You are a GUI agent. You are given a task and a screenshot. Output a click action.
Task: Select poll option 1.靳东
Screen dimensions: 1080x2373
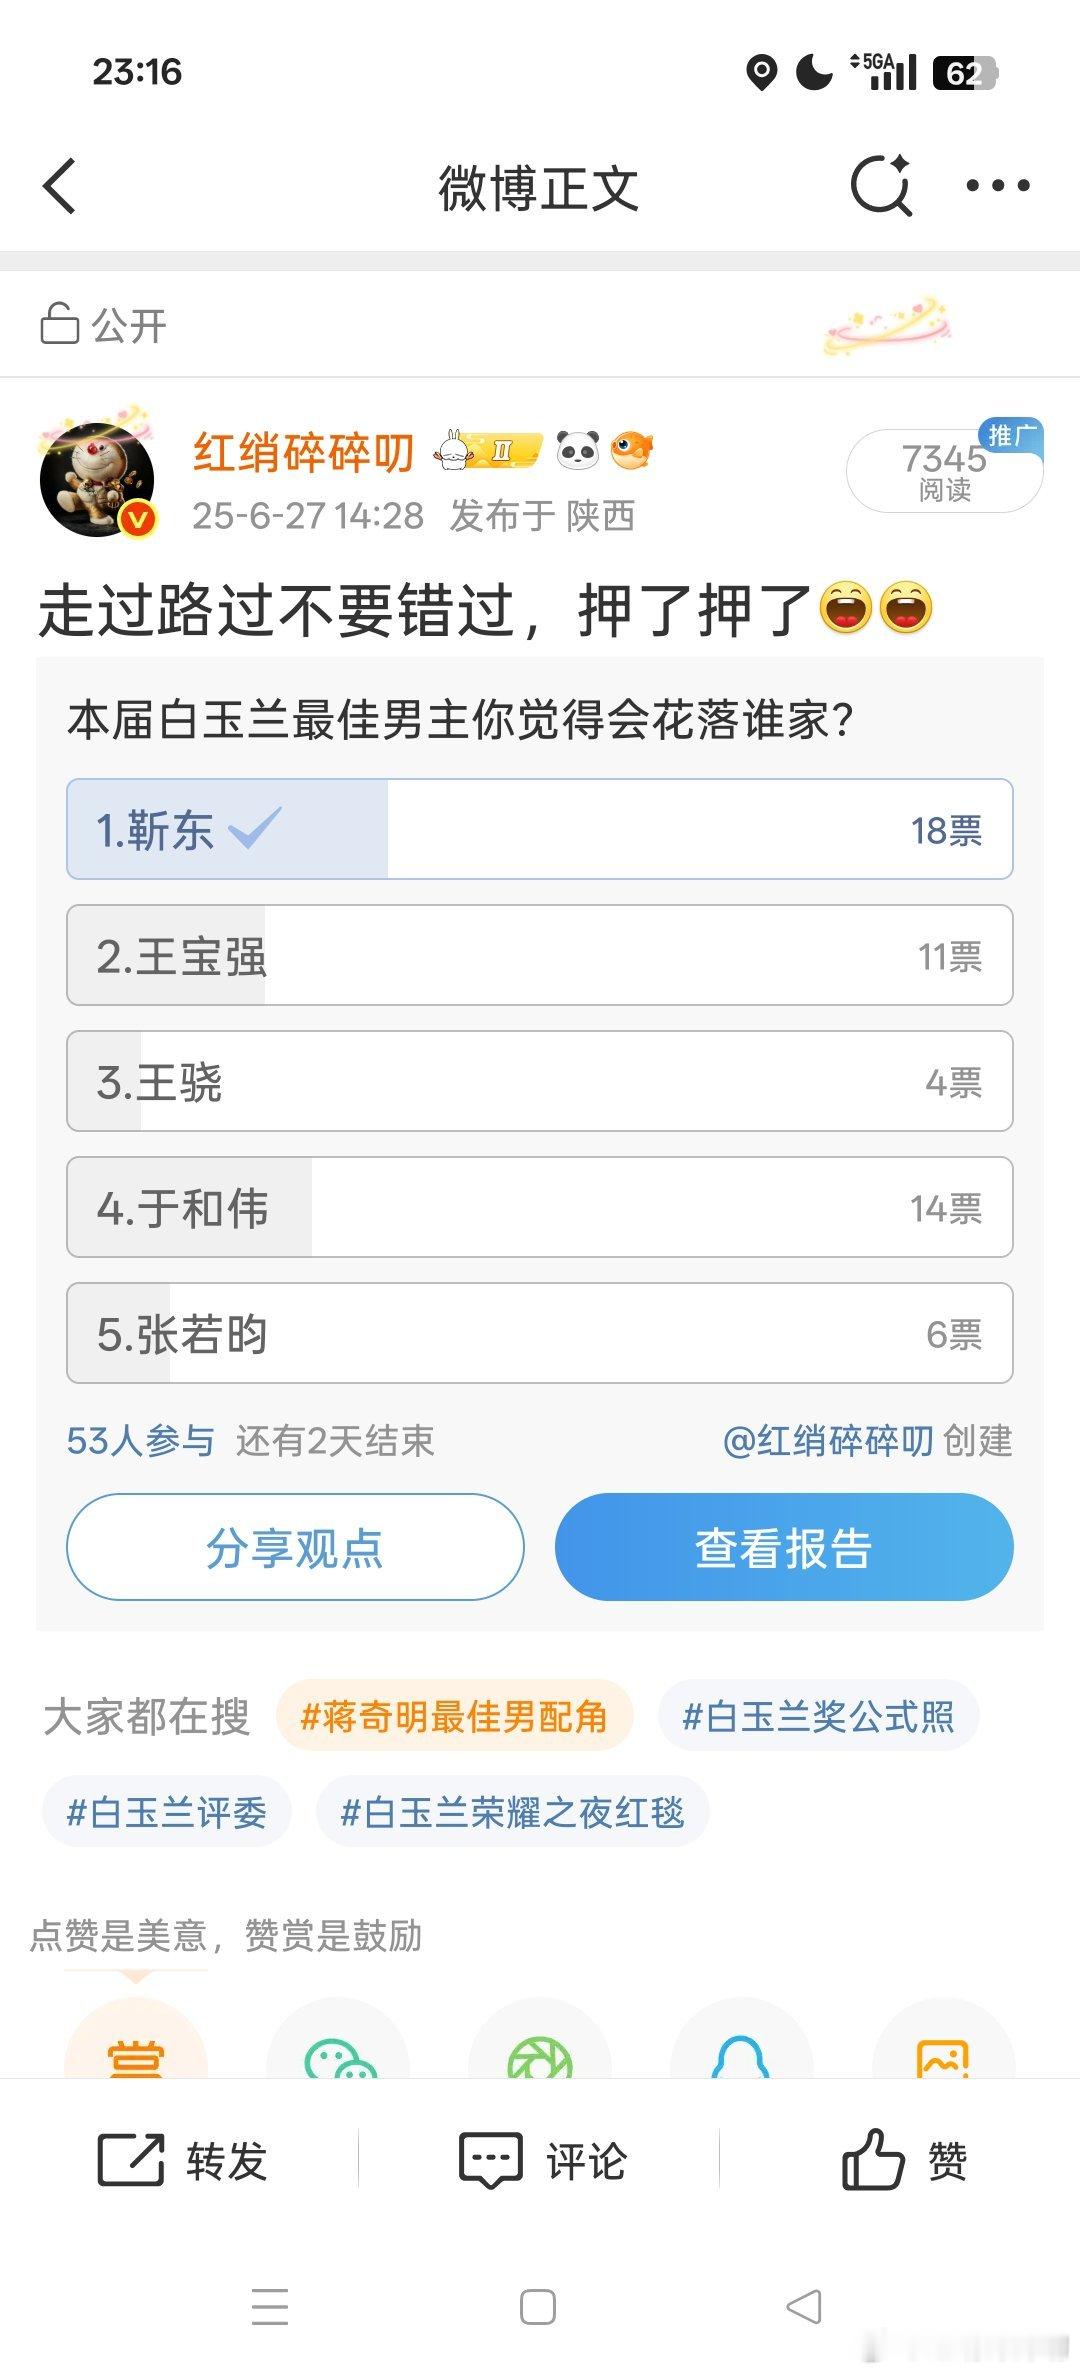(540, 829)
